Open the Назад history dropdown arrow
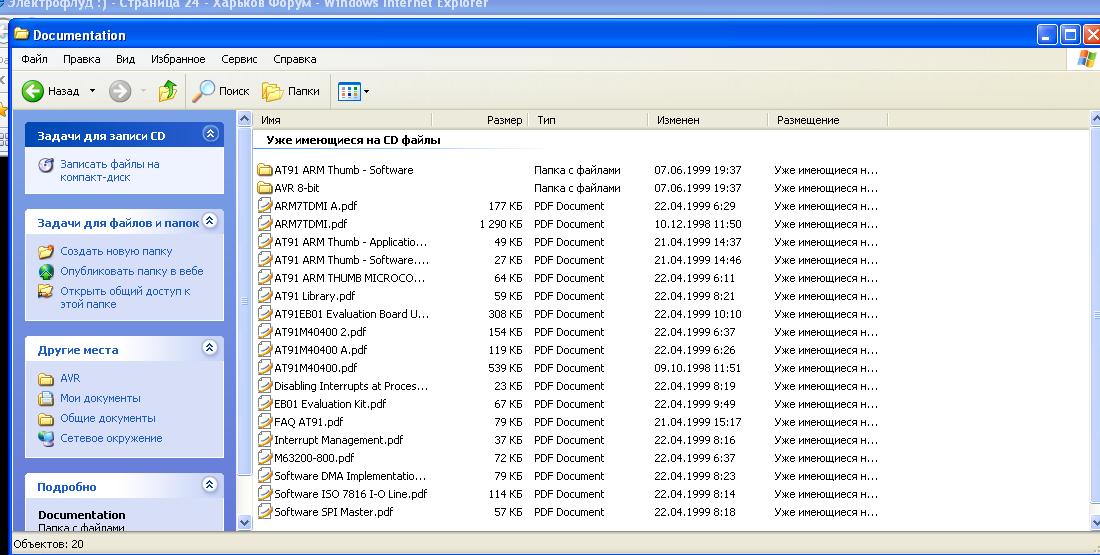The width and height of the screenshot is (1100, 555). 92,91
